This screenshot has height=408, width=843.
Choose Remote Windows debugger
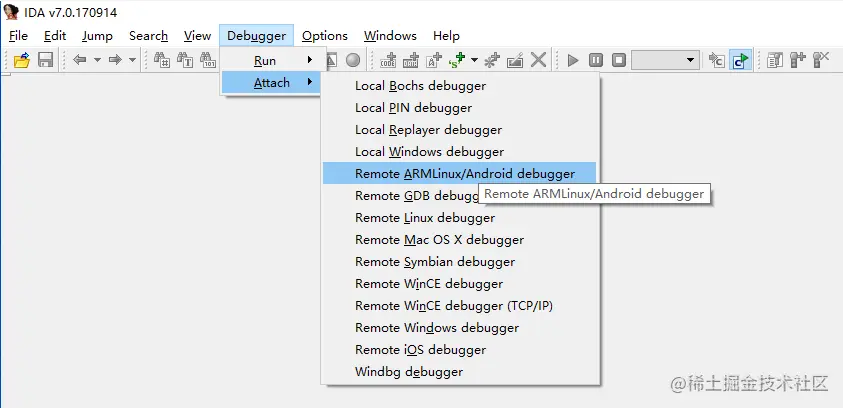460,328
